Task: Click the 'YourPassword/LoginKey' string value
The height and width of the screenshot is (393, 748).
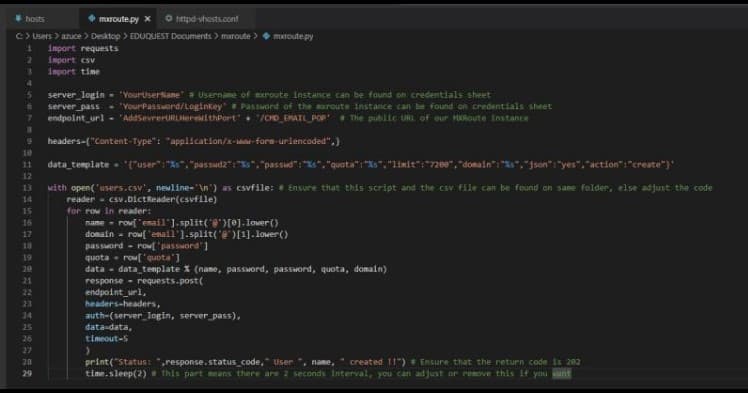Action: 172,106
